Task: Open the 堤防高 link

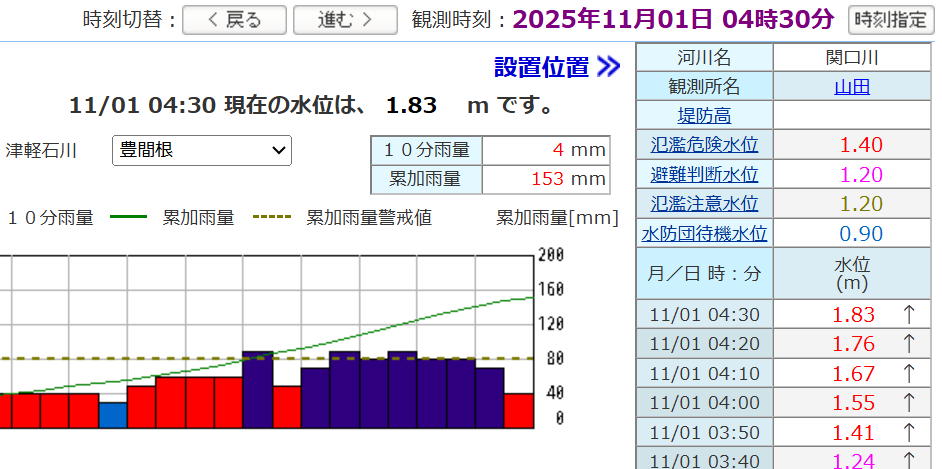Action: (x=704, y=116)
